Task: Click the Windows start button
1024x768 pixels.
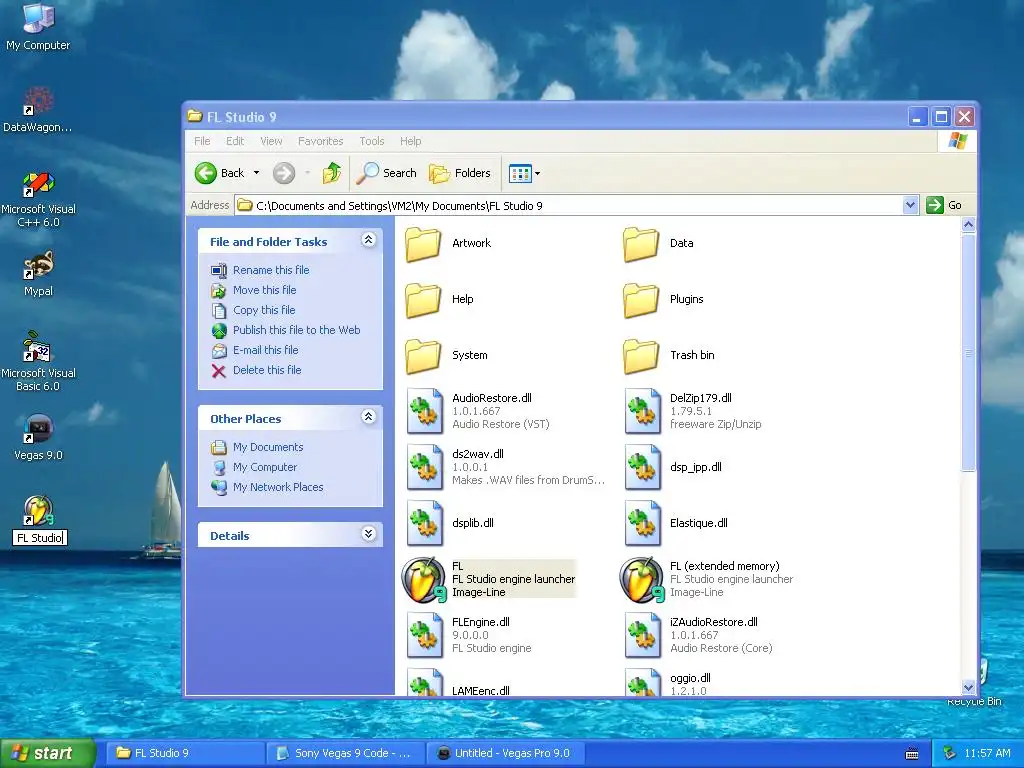Action: (x=48, y=753)
